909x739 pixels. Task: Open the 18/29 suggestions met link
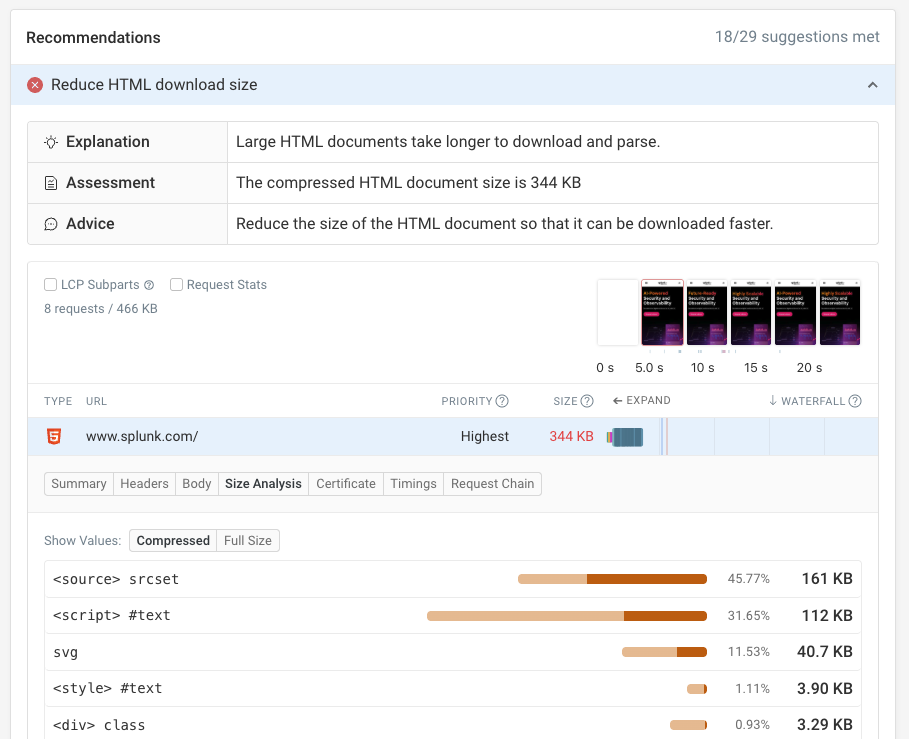pyautogui.click(x=797, y=36)
